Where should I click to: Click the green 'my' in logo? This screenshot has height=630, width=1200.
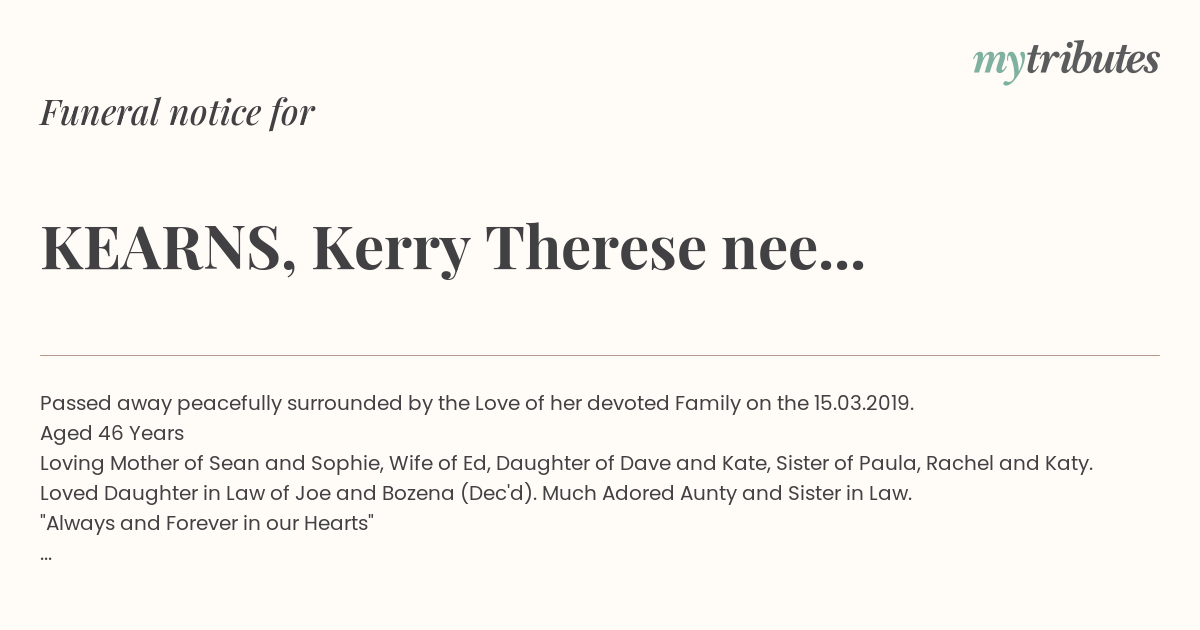(x=999, y=65)
